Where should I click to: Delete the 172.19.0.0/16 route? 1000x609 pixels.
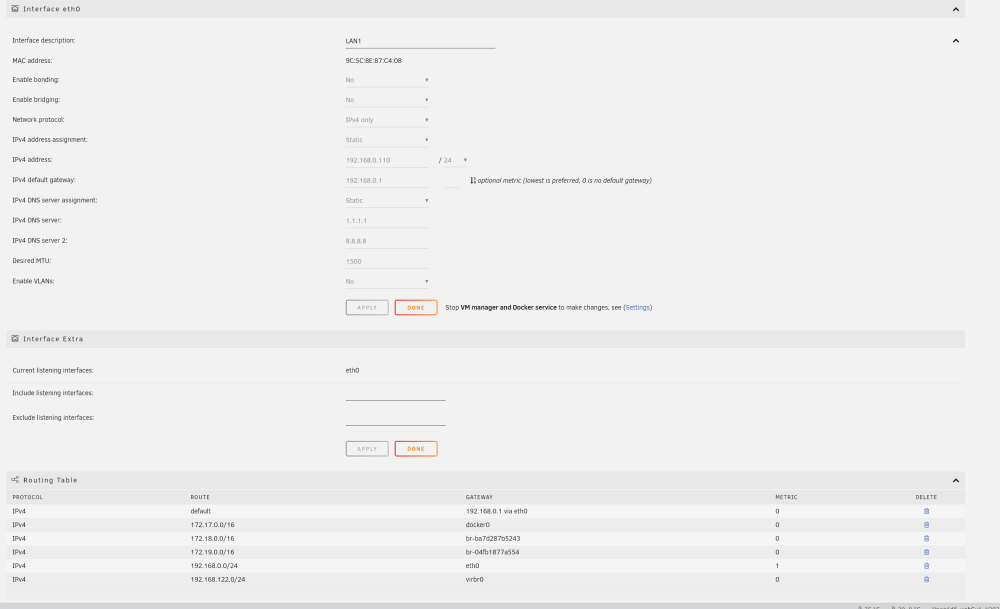click(926, 552)
